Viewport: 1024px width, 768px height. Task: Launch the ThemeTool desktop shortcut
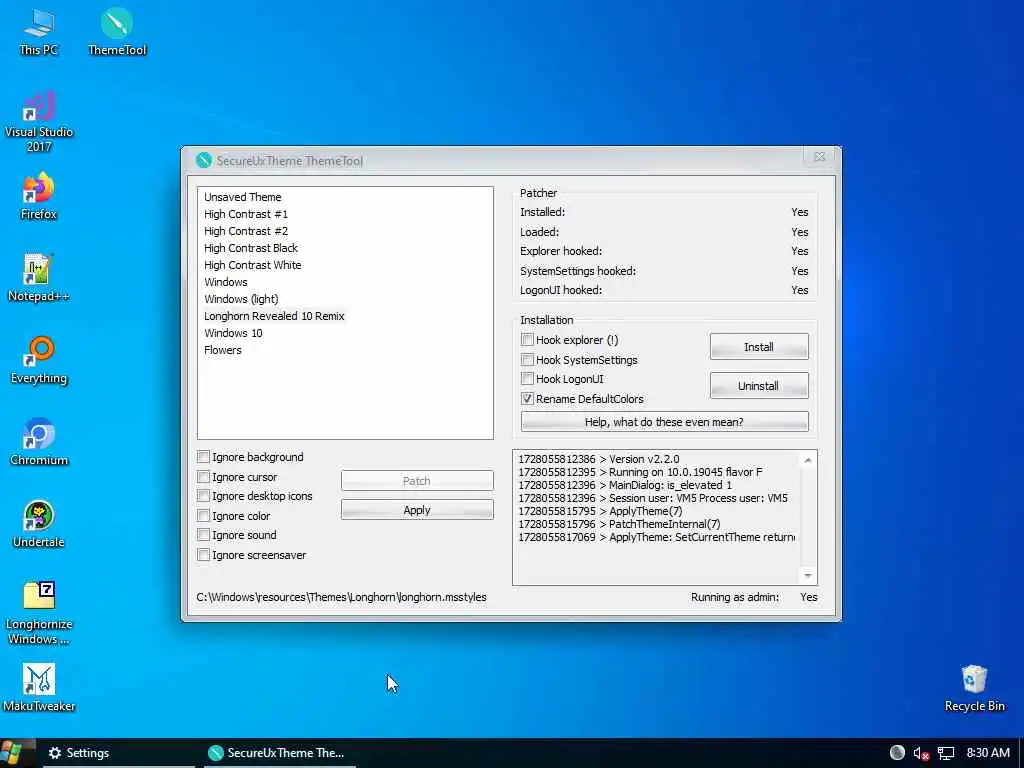pos(117,33)
